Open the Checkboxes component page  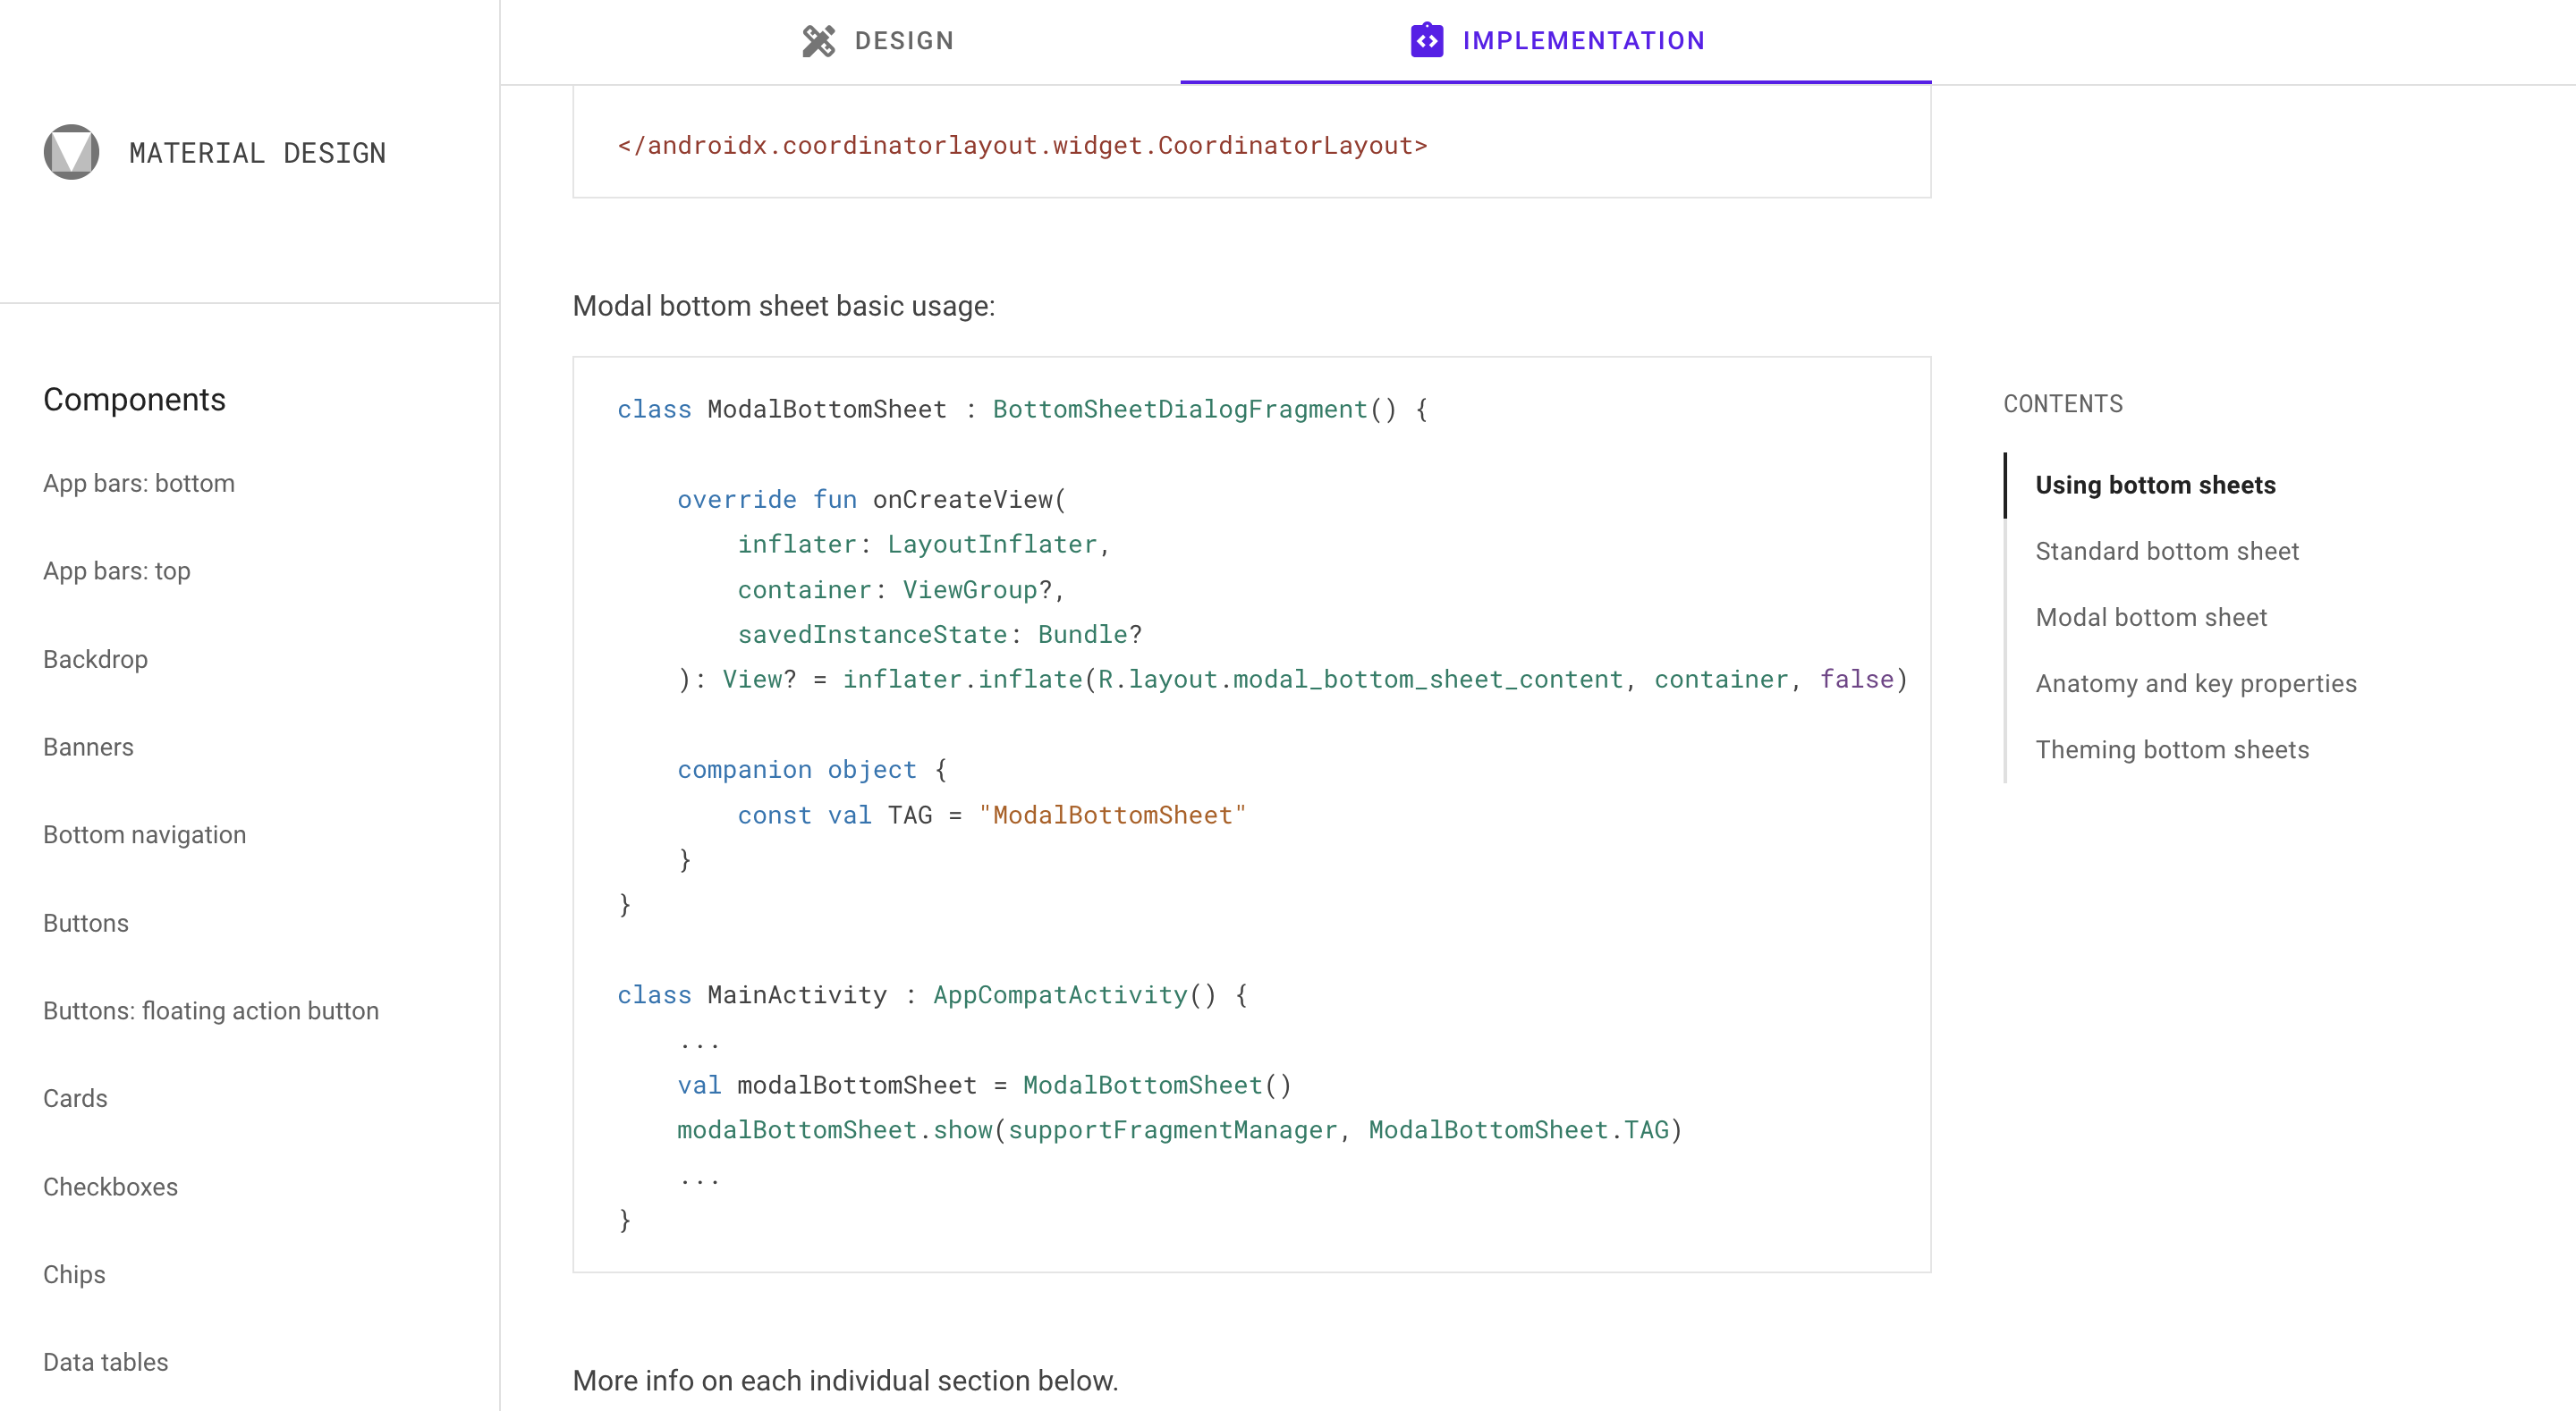click(x=110, y=1187)
